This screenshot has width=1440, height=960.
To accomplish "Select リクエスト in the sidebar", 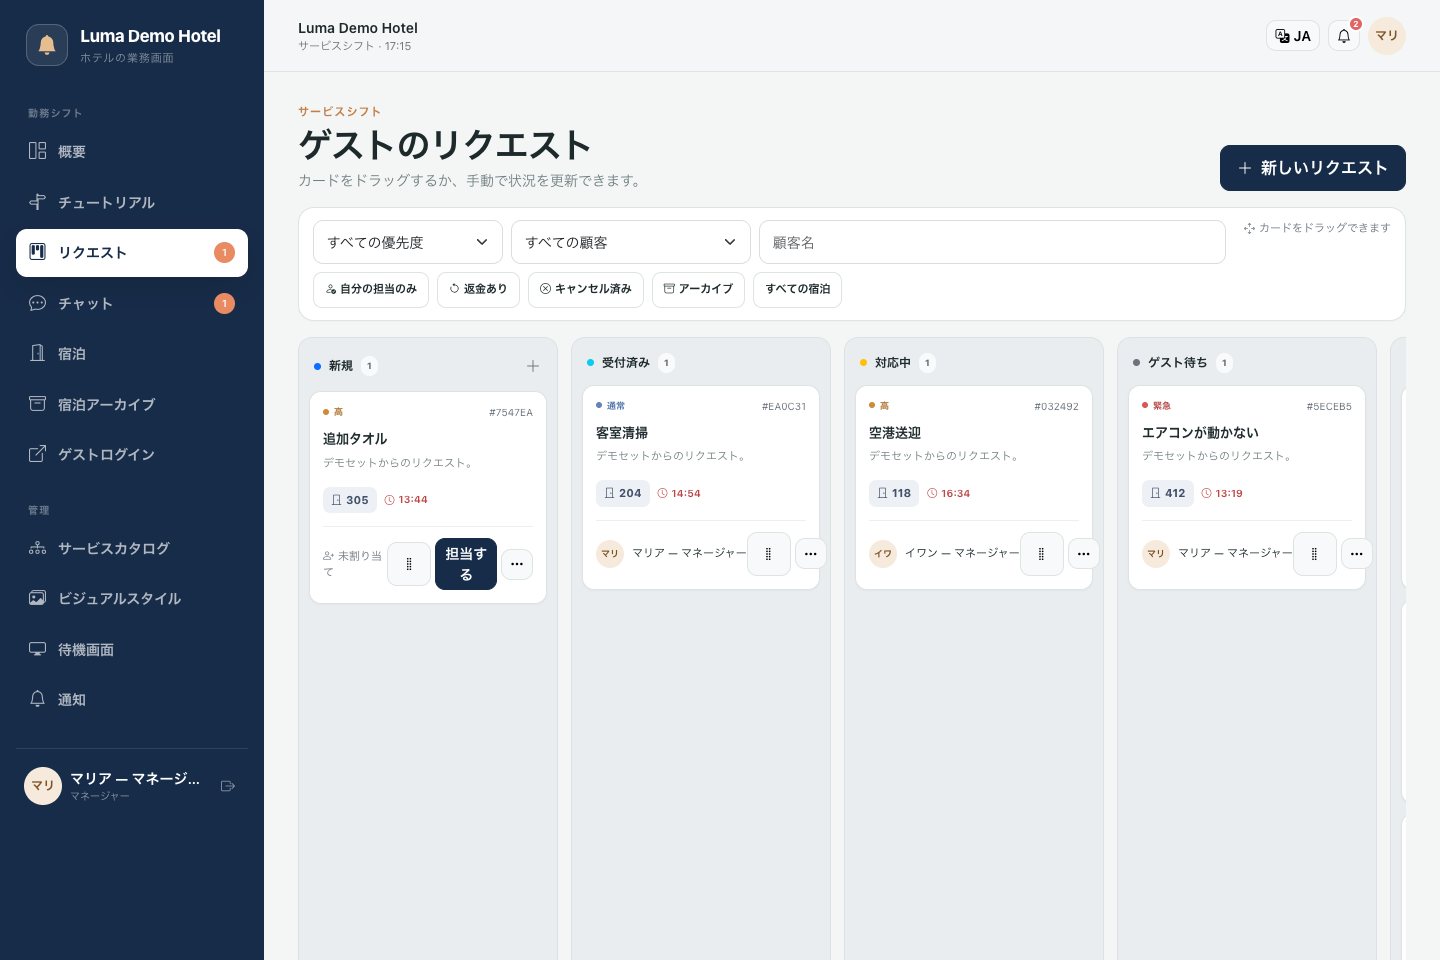I will (x=132, y=253).
